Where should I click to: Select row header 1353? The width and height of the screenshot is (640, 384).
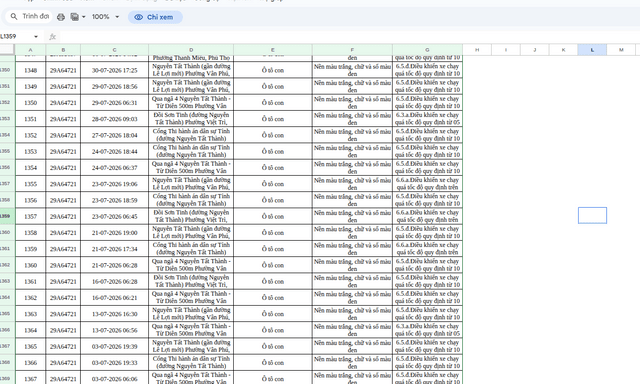(7, 119)
